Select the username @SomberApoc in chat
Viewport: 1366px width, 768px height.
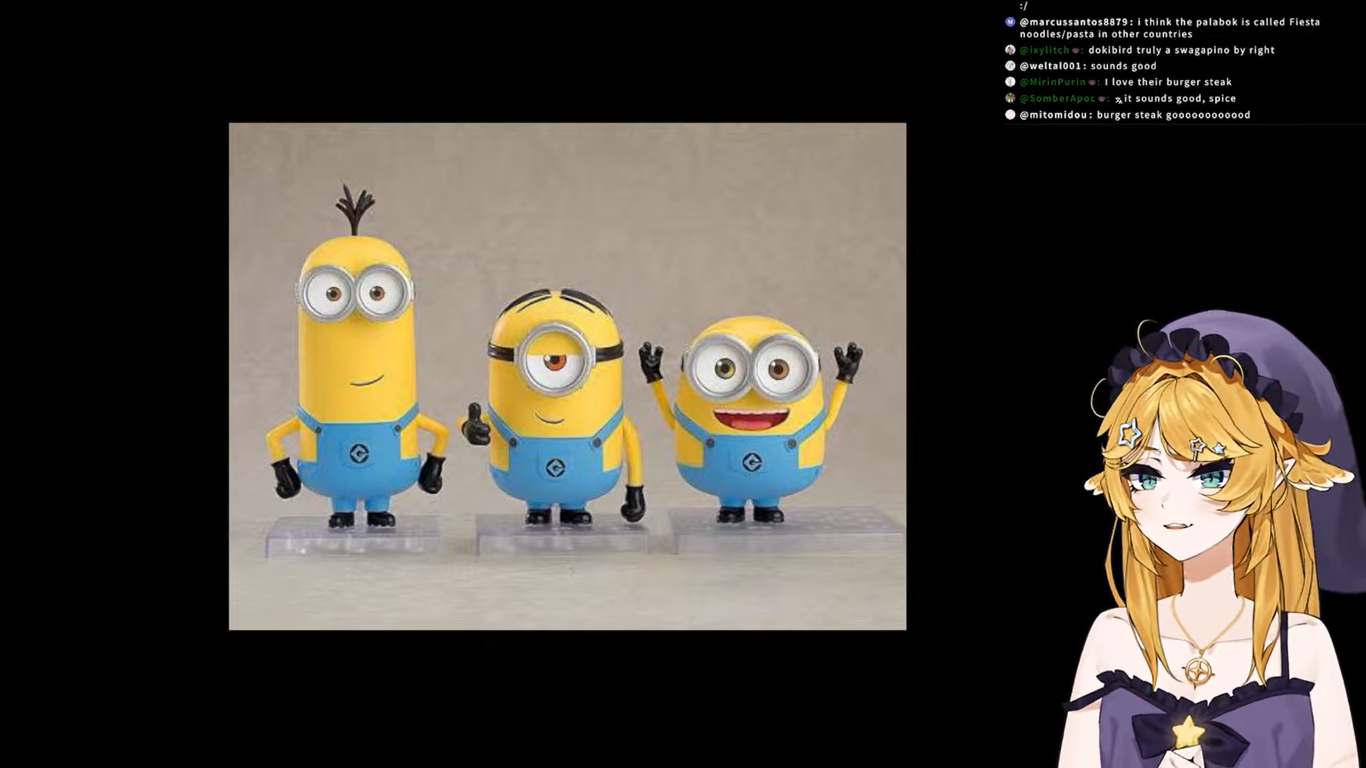(1058, 99)
